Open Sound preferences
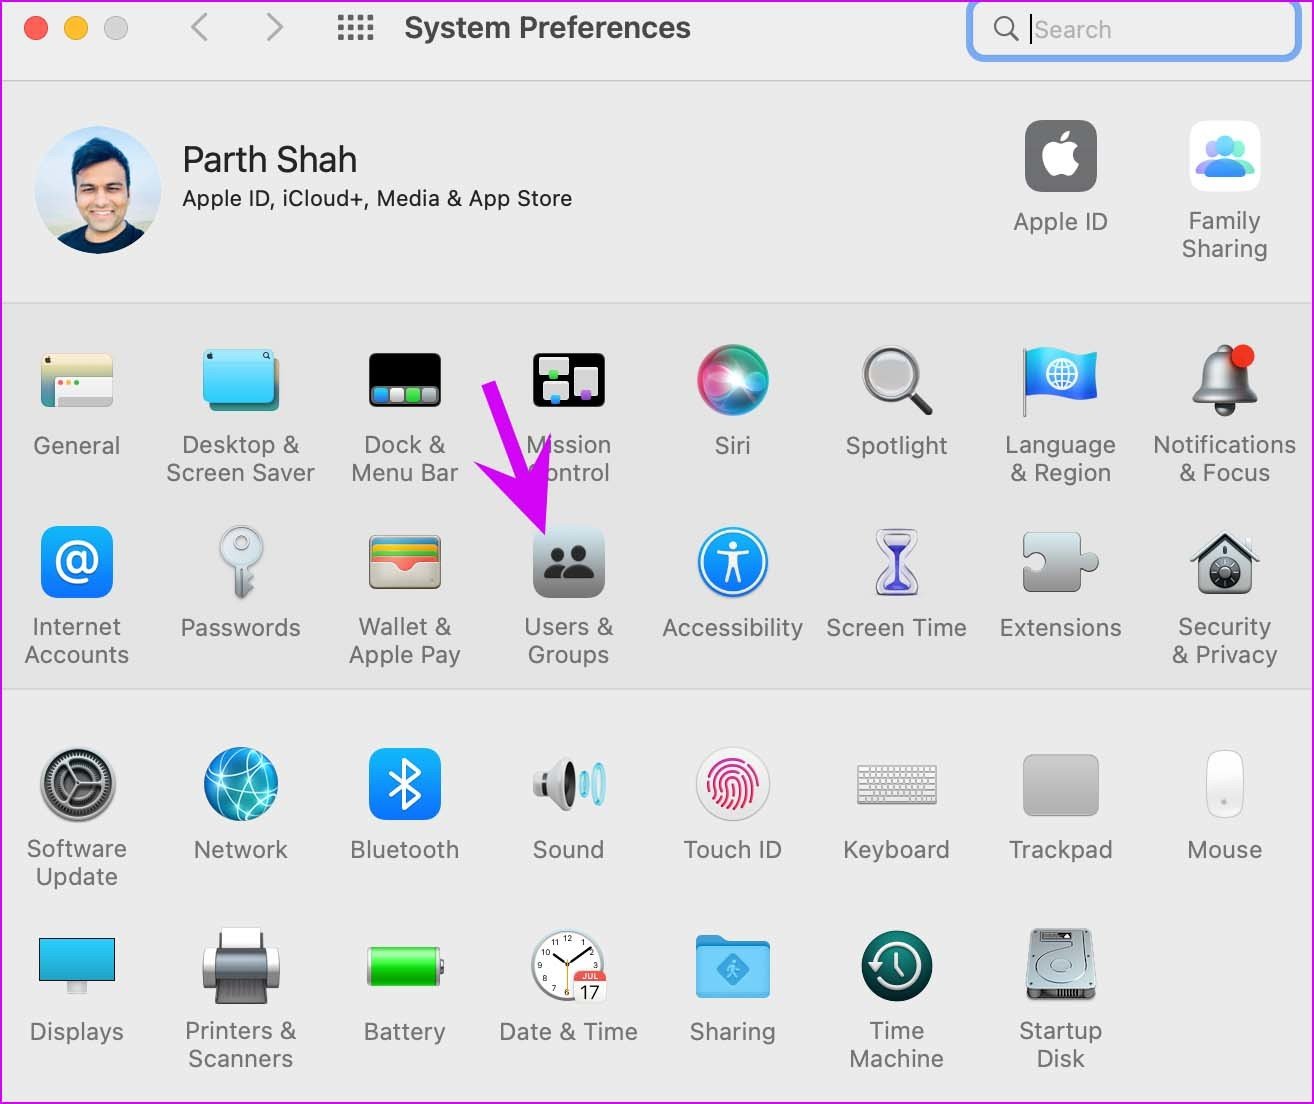Screen dimensions: 1314x1104 pyautogui.click(x=568, y=785)
